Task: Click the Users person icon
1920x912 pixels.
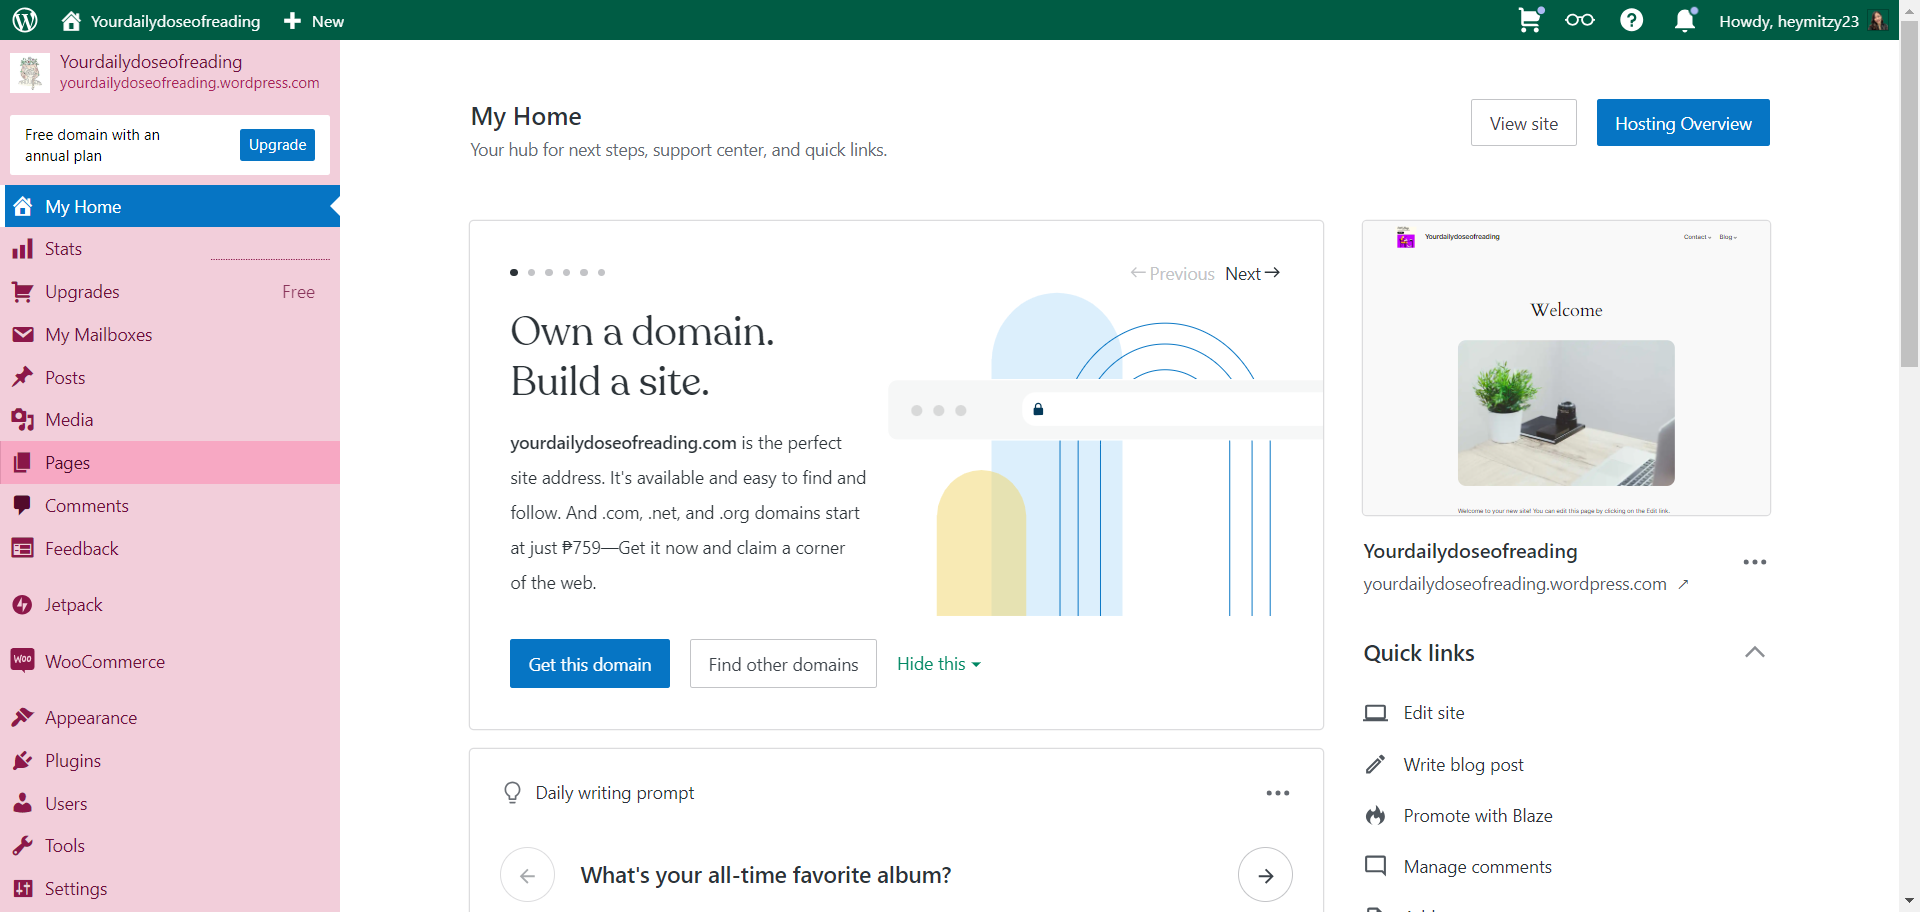Action: click(22, 803)
